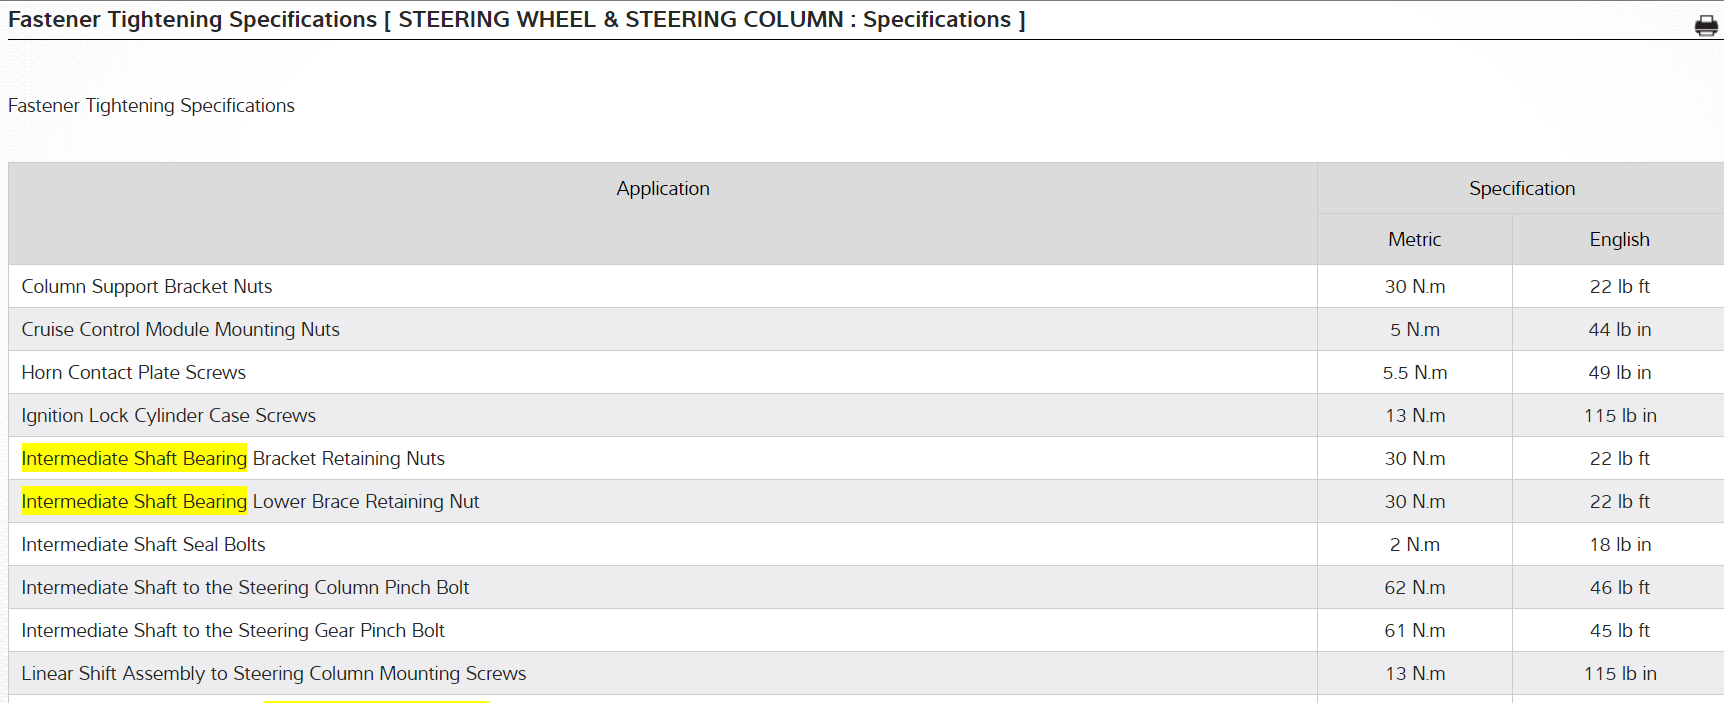Click highlighted Intermediate Shaft Bearing Bracket text
The image size is (1724, 703).
pyautogui.click(x=134, y=459)
